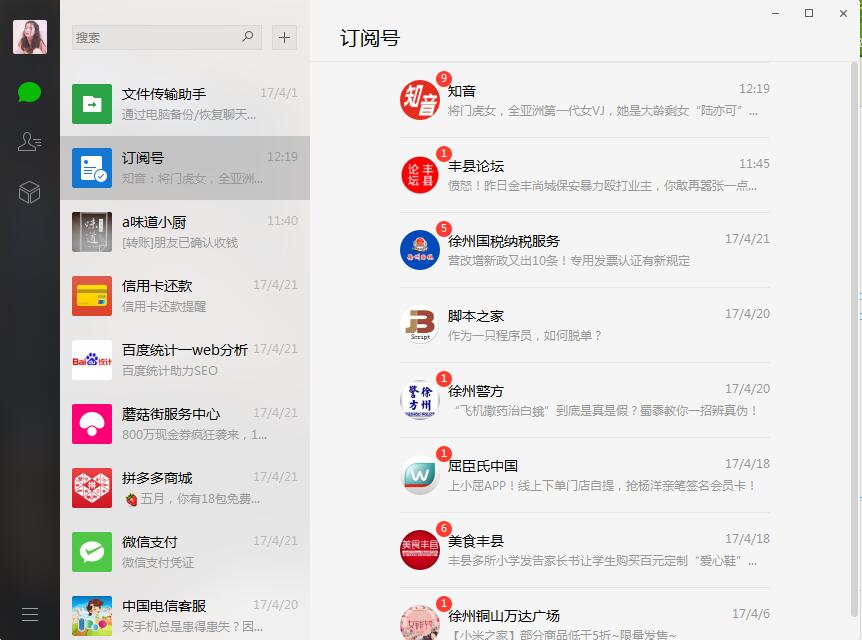This screenshot has width=862, height=640.
Task: Click the 徐州警方 logo icon
Action: [x=419, y=400]
